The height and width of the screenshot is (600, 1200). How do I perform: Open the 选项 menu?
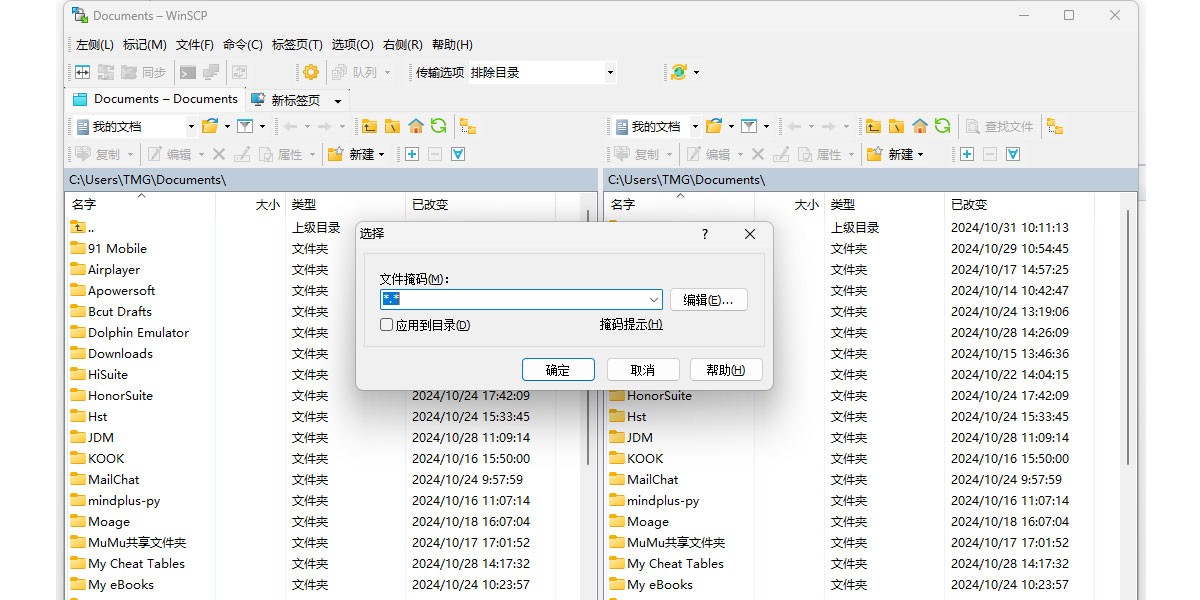[x=352, y=44]
